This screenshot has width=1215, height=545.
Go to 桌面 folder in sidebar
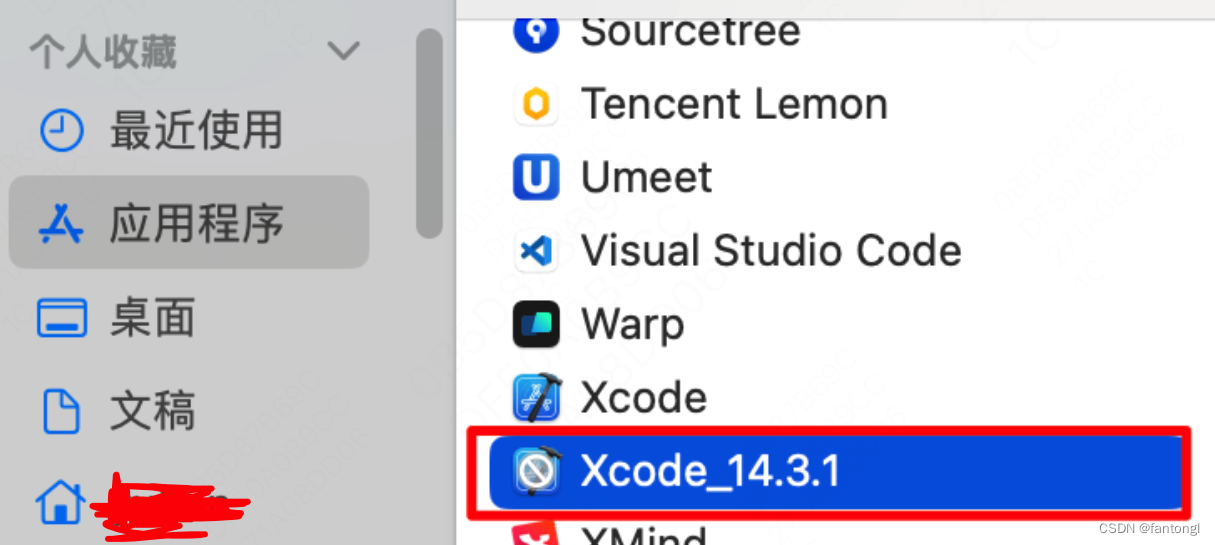point(117,318)
